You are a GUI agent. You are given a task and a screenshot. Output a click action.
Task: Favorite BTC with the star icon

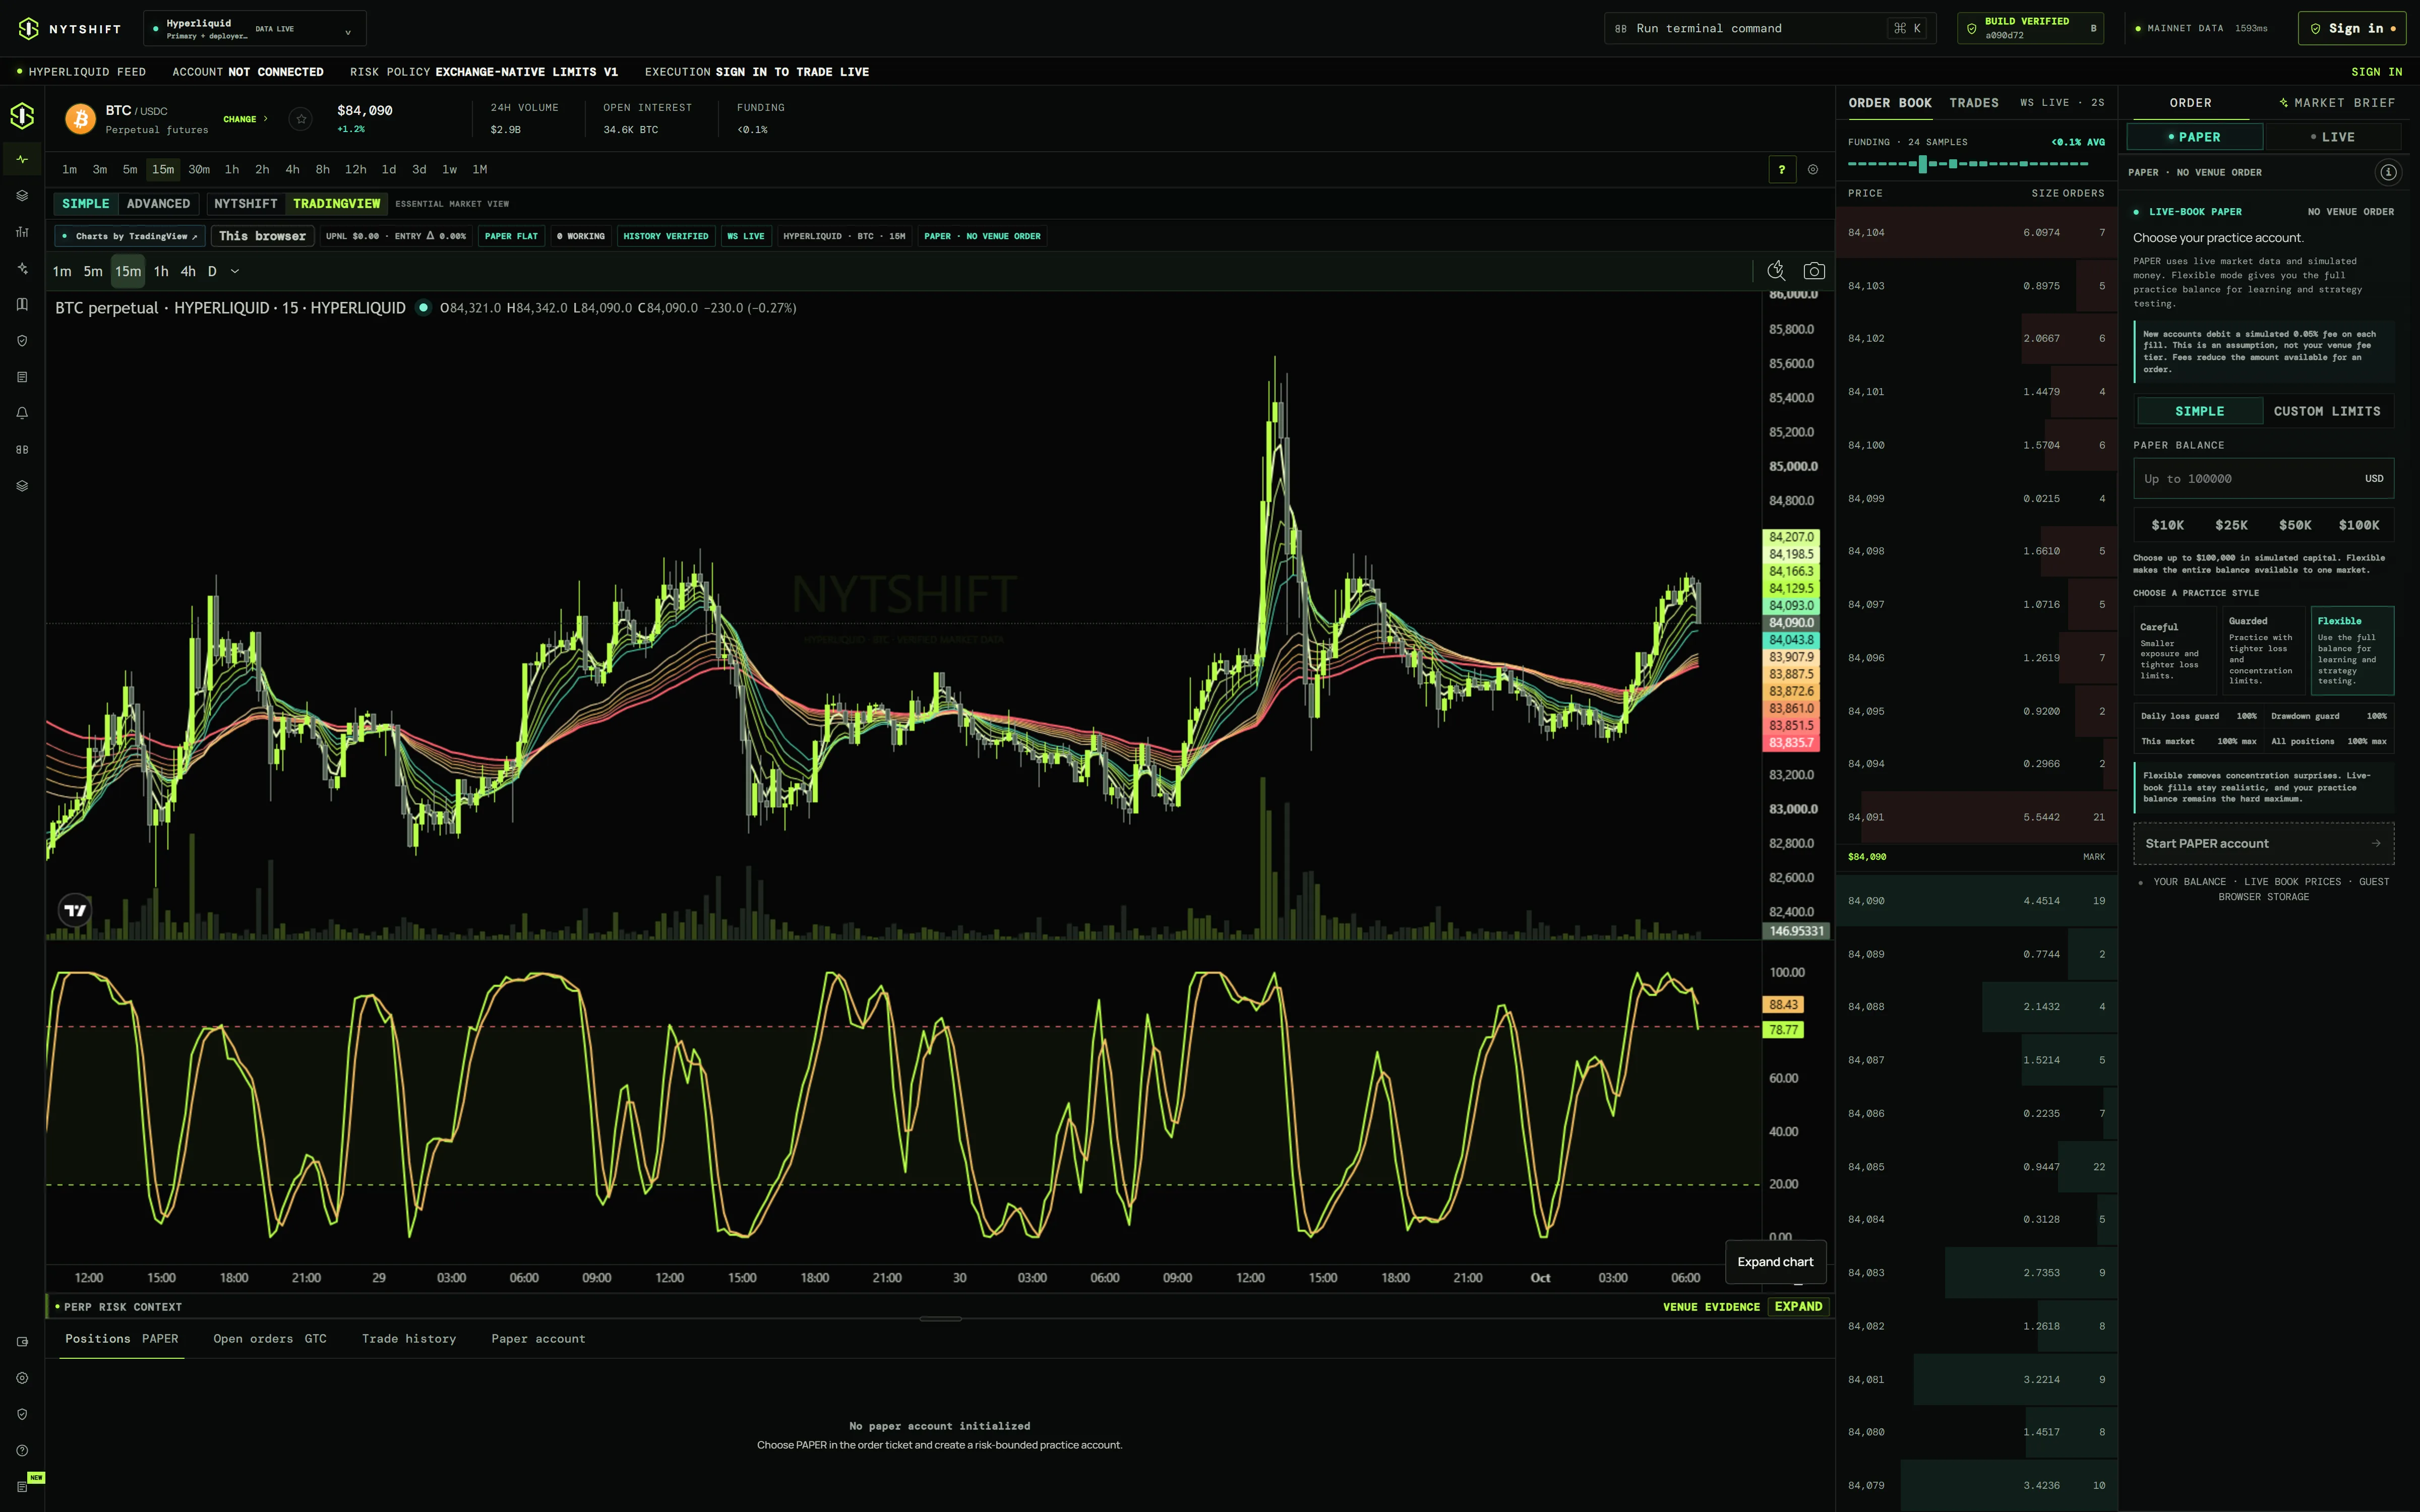pyautogui.click(x=301, y=119)
